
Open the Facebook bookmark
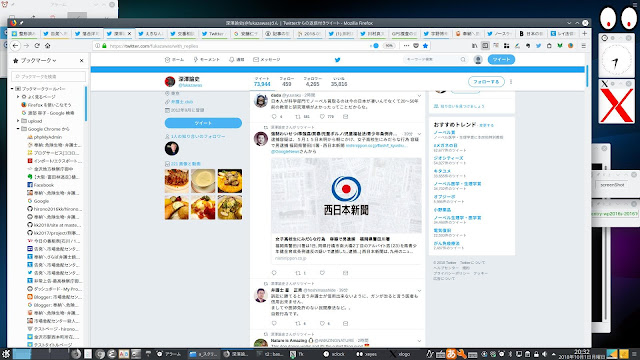40,185
